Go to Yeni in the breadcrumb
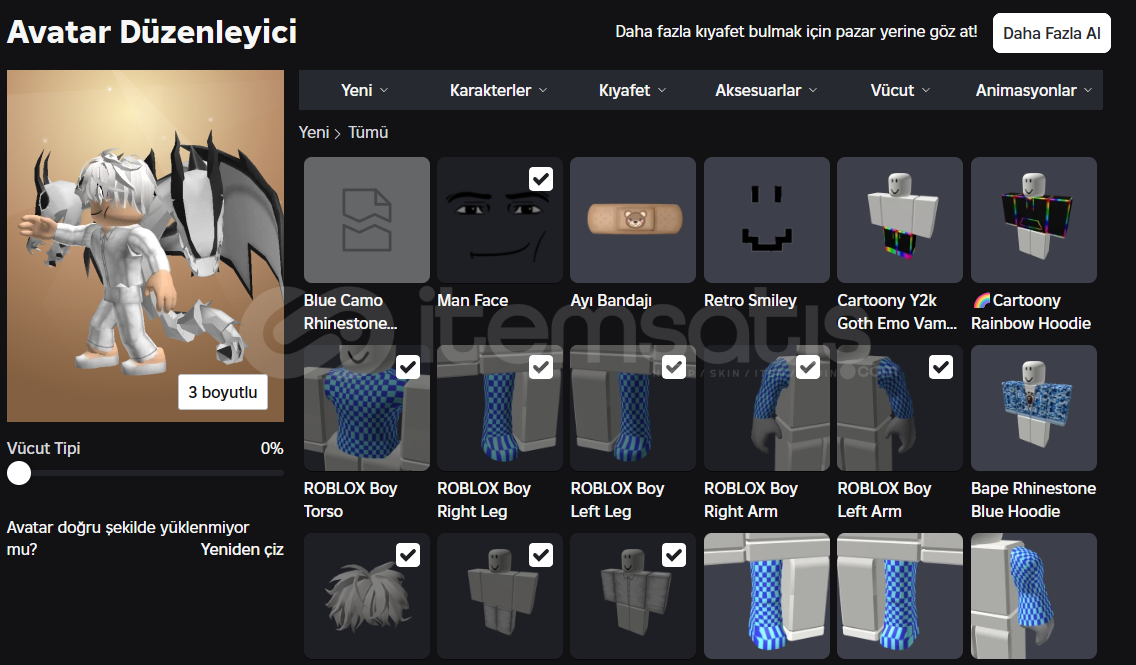1136x665 pixels. 314,133
